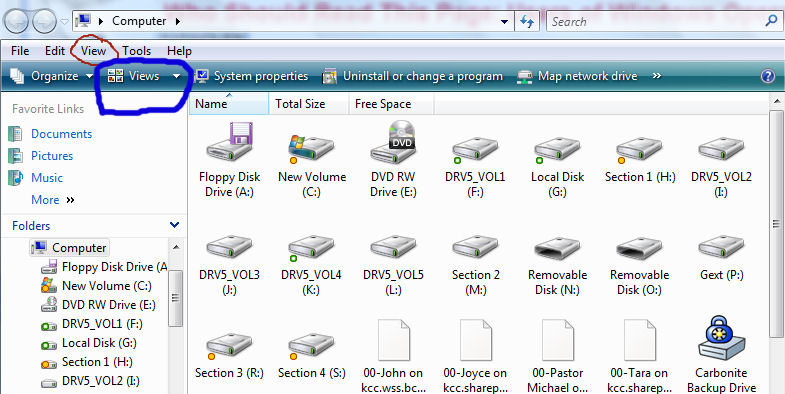The image size is (785, 394).
Task: Click Map network drive
Action: (577, 76)
